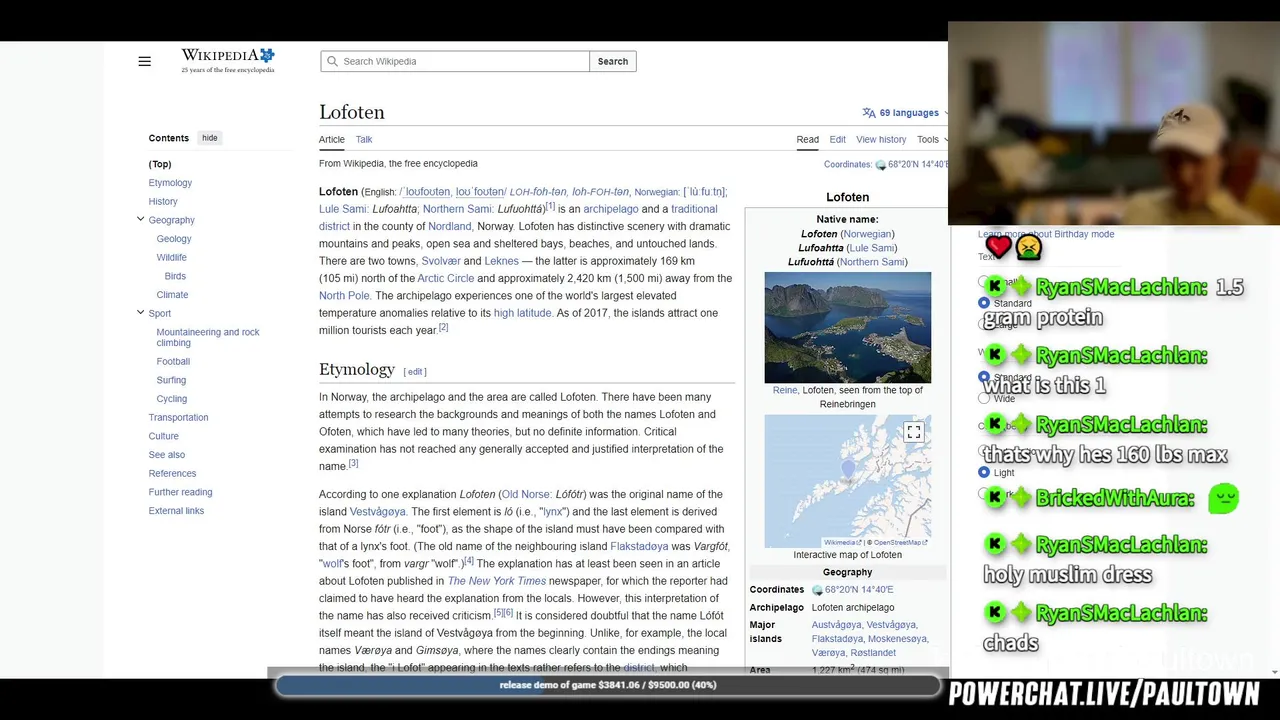Jump to Climate subsection in contents
1280x720 pixels.
tap(173, 295)
